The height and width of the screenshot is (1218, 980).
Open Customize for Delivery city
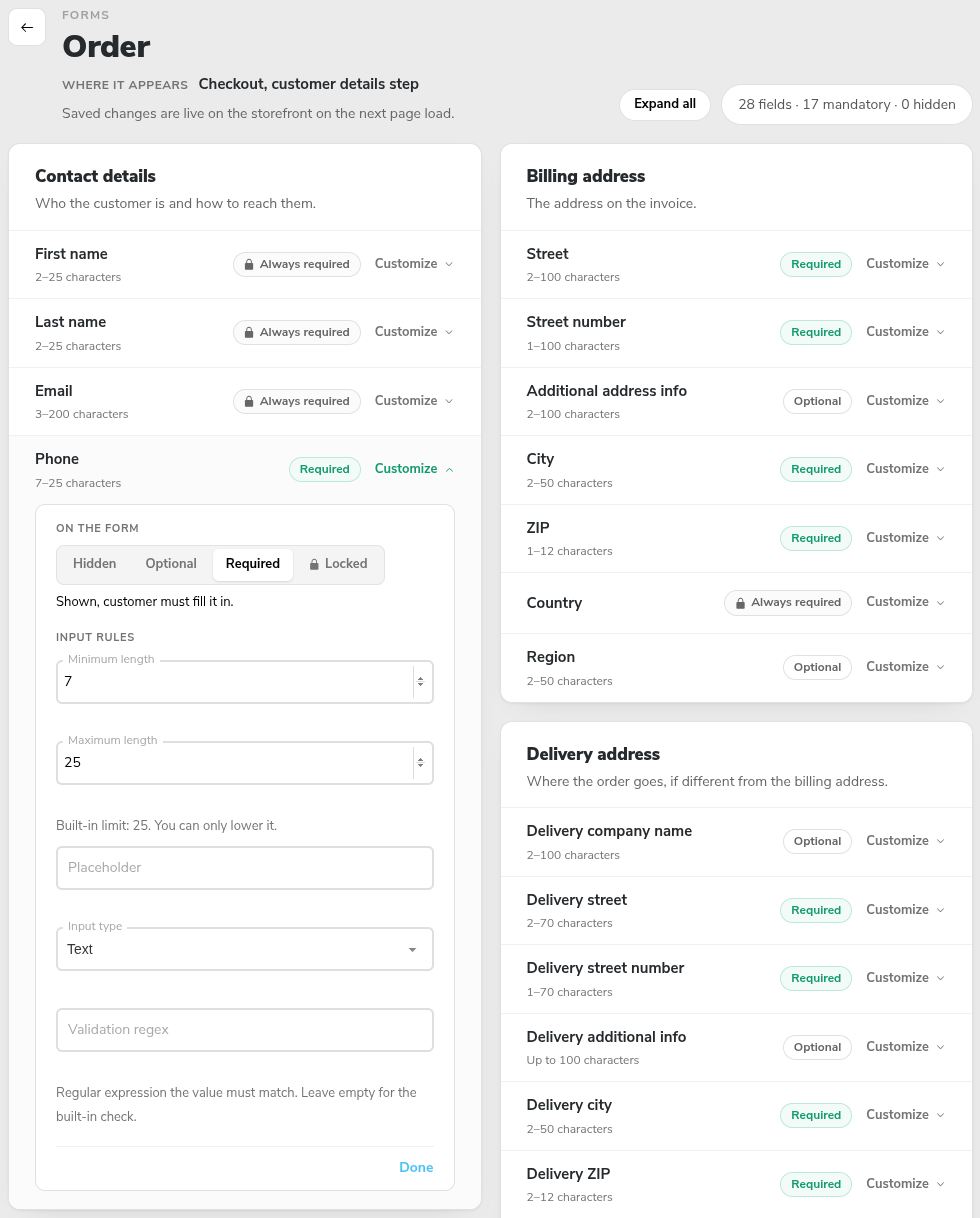coord(905,1115)
